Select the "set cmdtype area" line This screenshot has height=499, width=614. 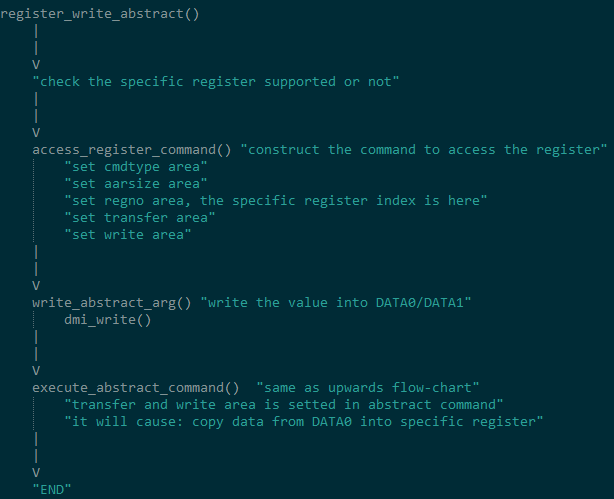(x=134, y=166)
